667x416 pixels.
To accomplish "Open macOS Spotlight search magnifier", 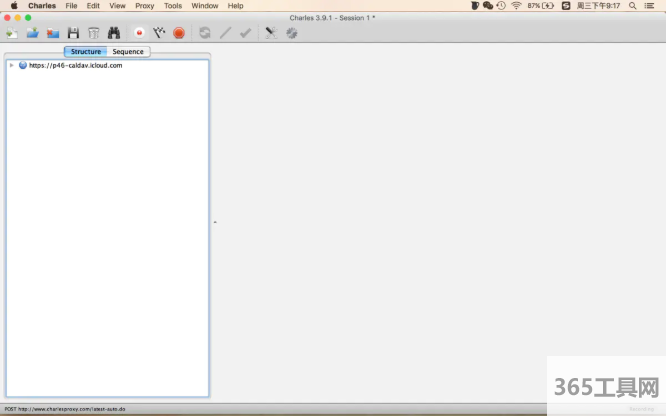I will (632, 6).
